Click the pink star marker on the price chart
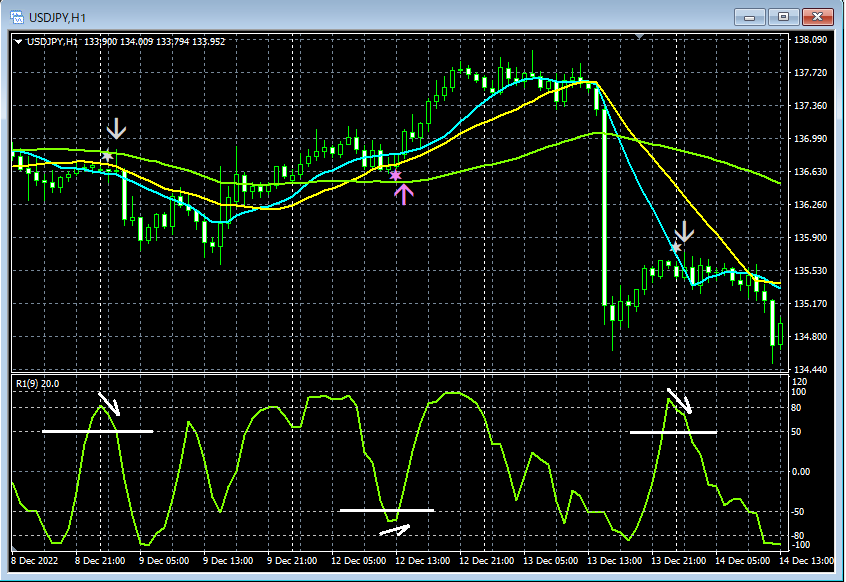This screenshot has height=582, width=846. [x=395, y=175]
